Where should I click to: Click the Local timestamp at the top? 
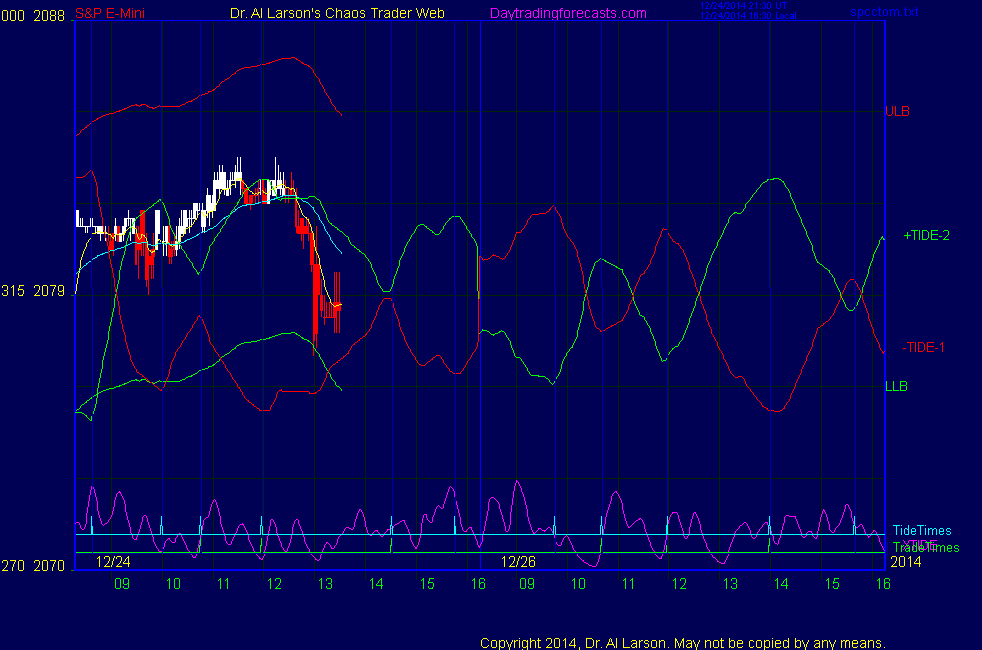pos(748,16)
